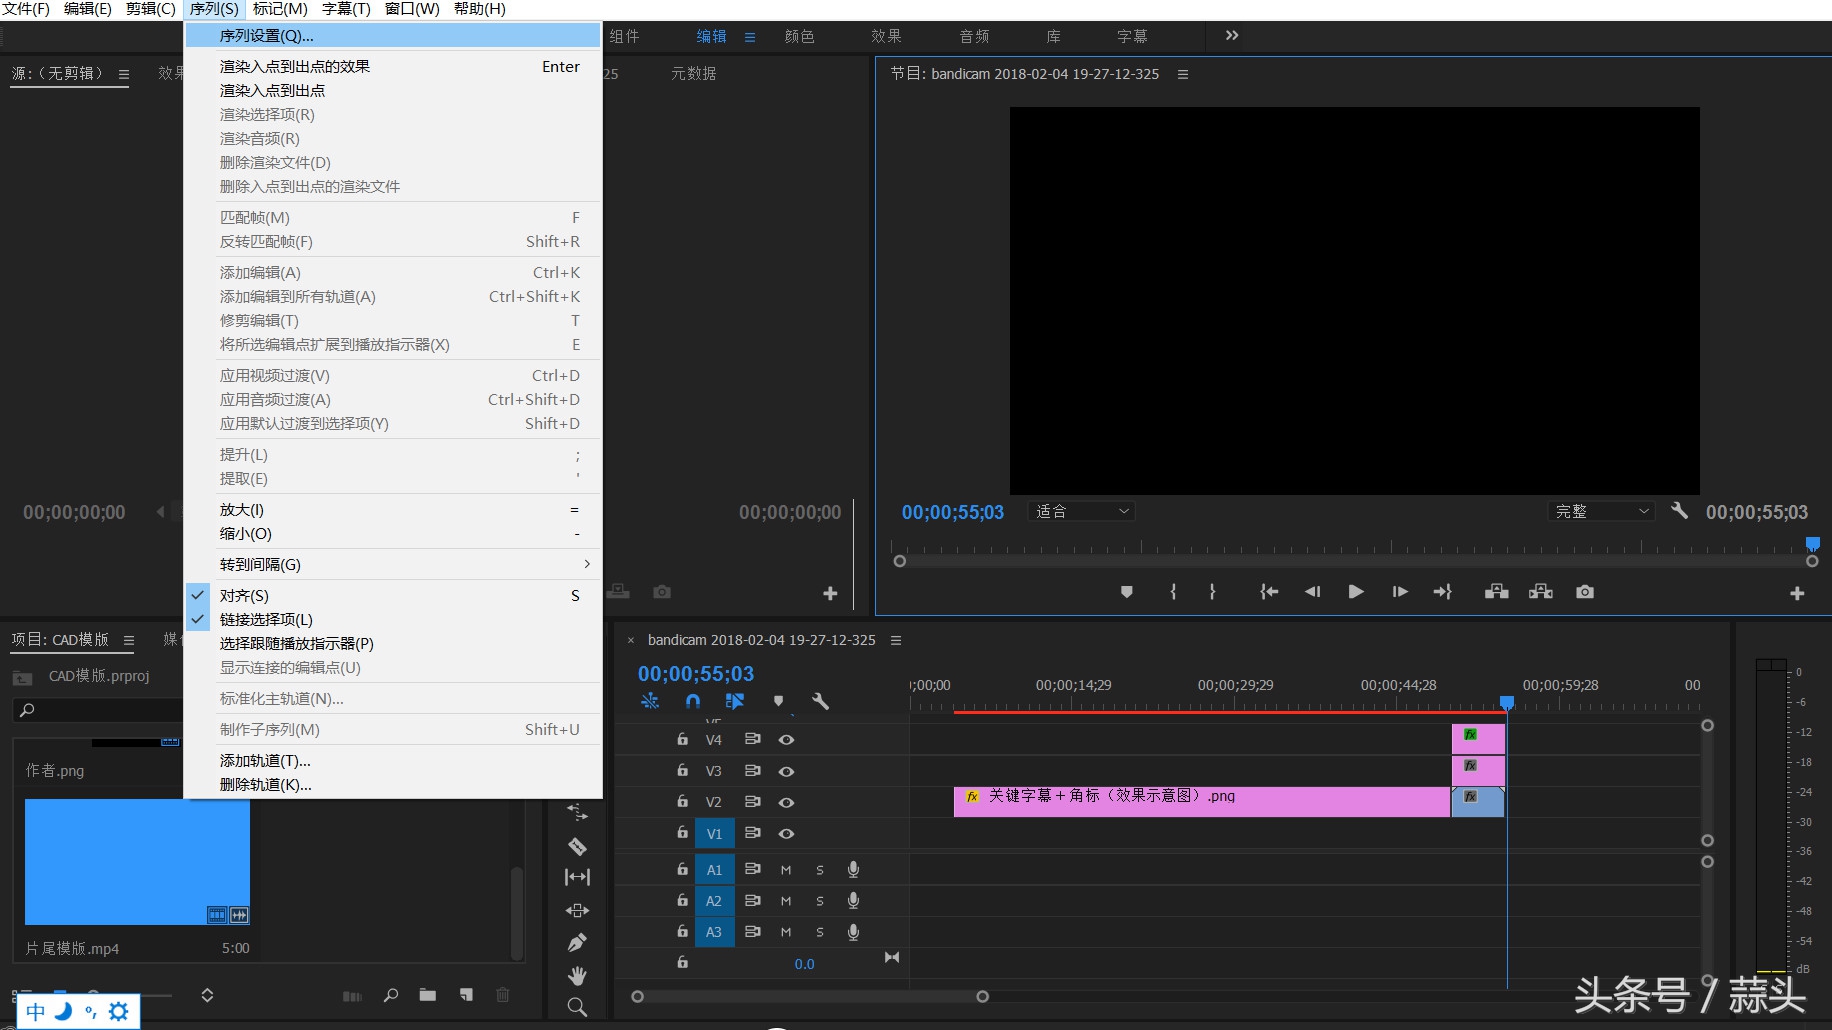Screen dimensions: 1832x1030
Task: Click the Add Marker icon in Program monitor
Action: click(1127, 592)
